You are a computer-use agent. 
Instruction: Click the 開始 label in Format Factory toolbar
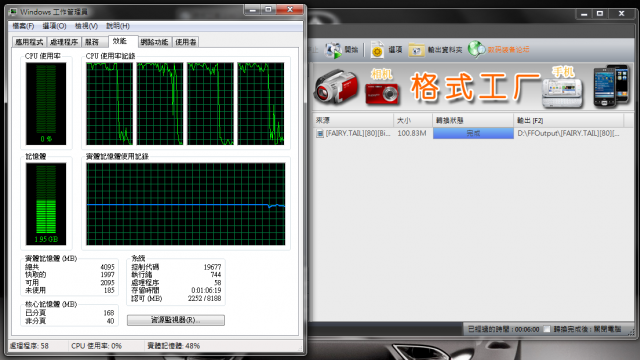(x=351, y=50)
